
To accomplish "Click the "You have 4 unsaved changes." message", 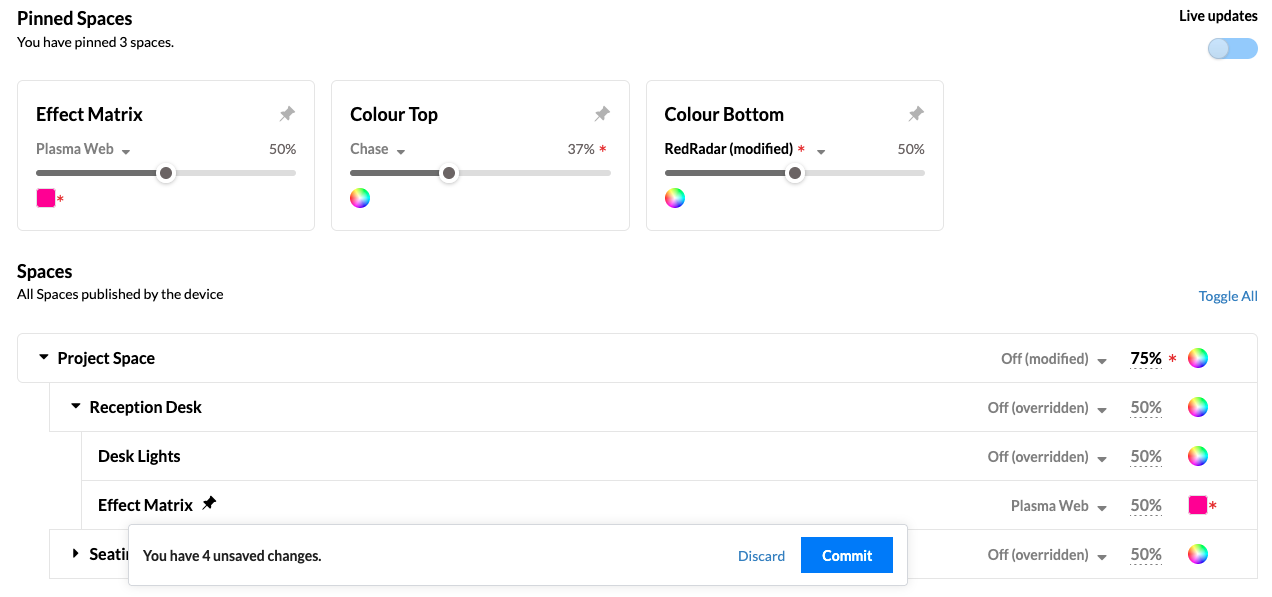I will [x=232, y=556].
